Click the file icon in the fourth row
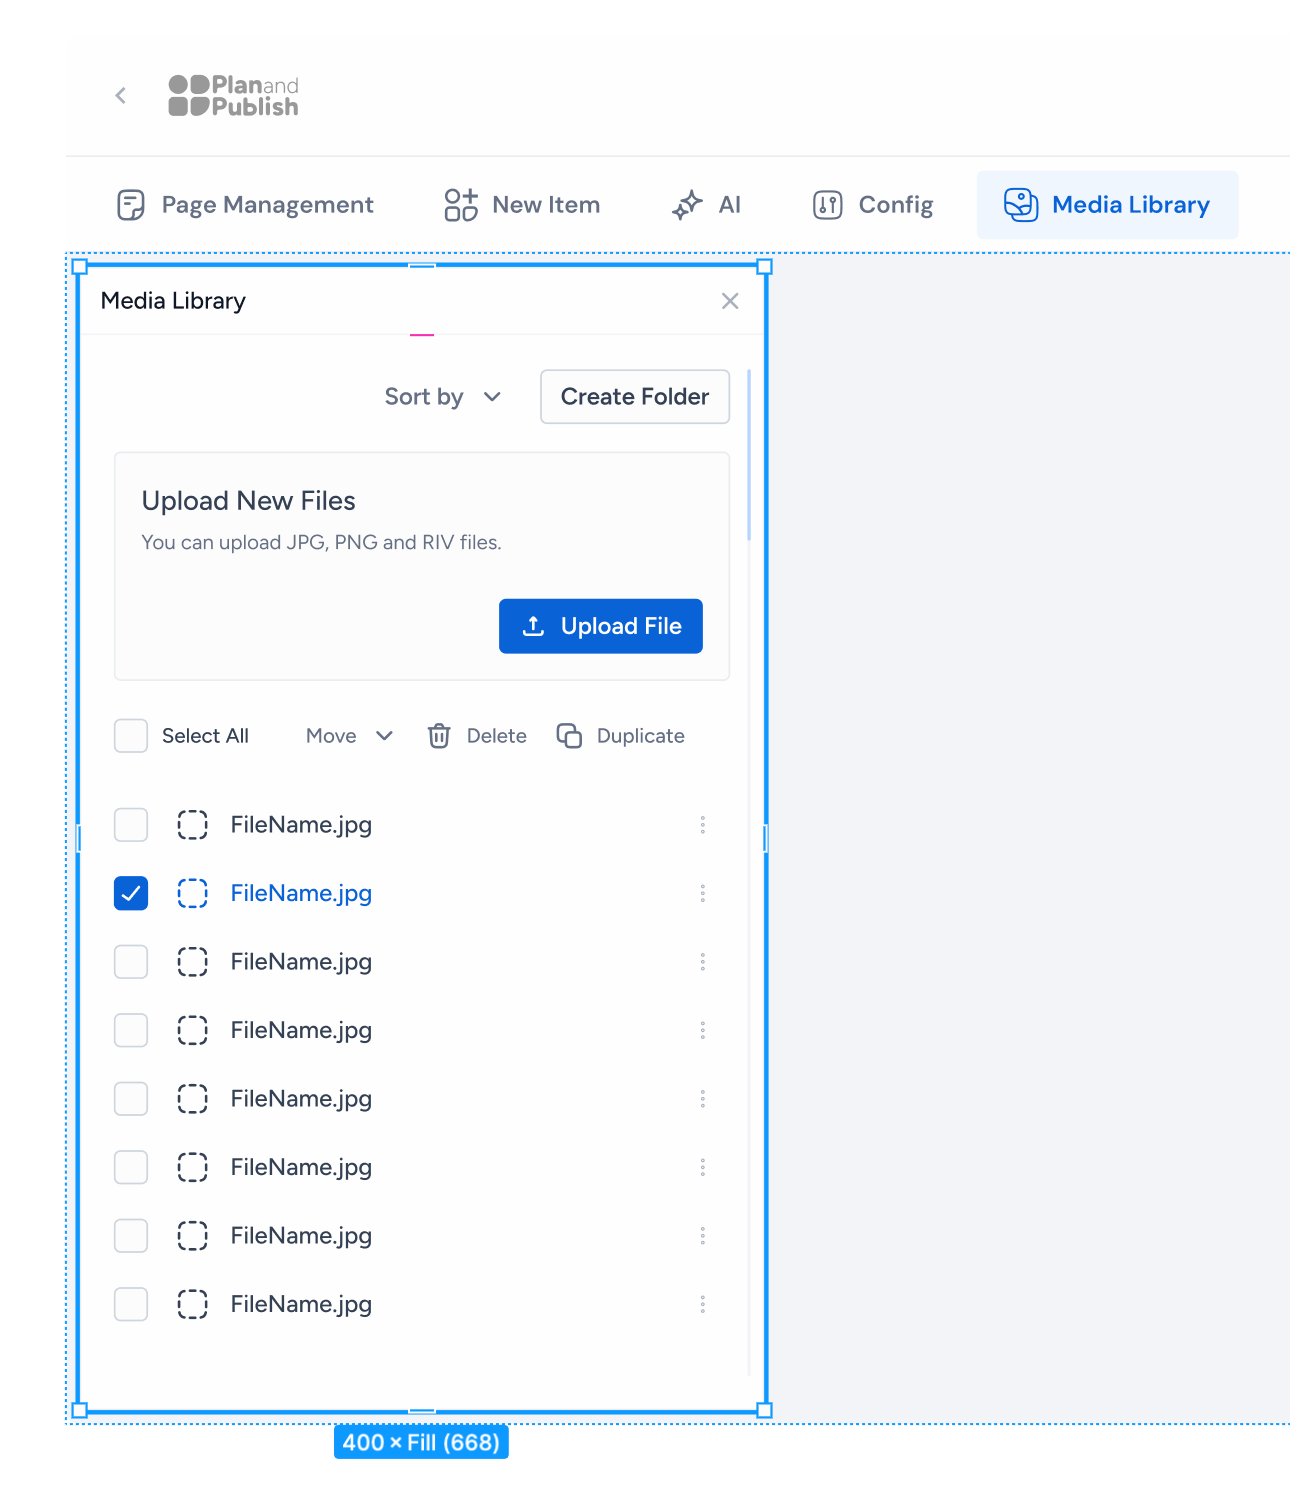This screenshot has height=1512, width=1290. (192, 1030)
